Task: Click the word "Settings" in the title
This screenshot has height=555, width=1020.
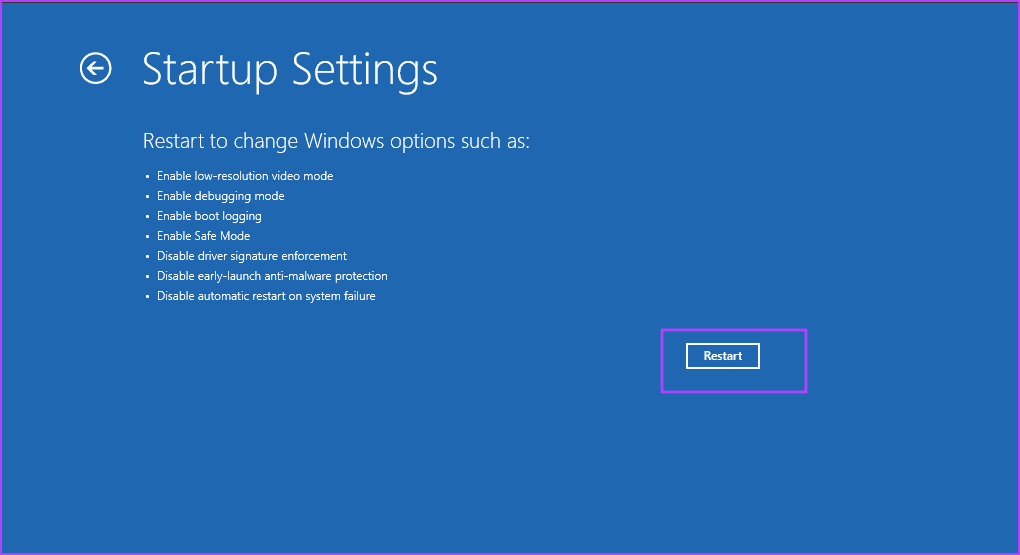Action: coord(364,70)
